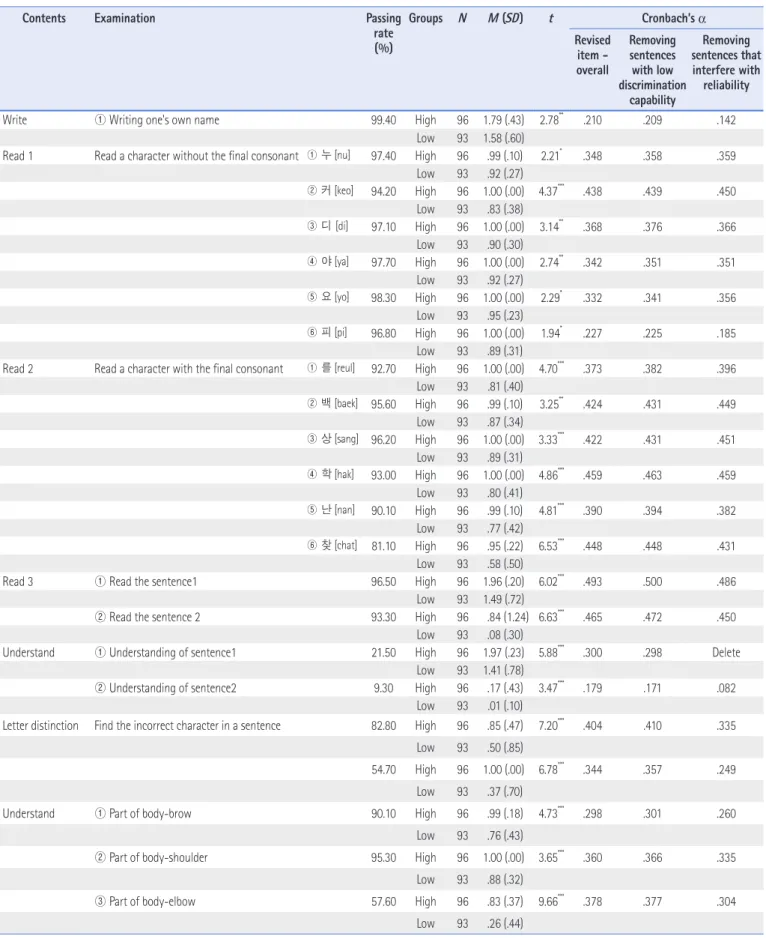Click the 'Examination' column header

click(x=124, y=18)
